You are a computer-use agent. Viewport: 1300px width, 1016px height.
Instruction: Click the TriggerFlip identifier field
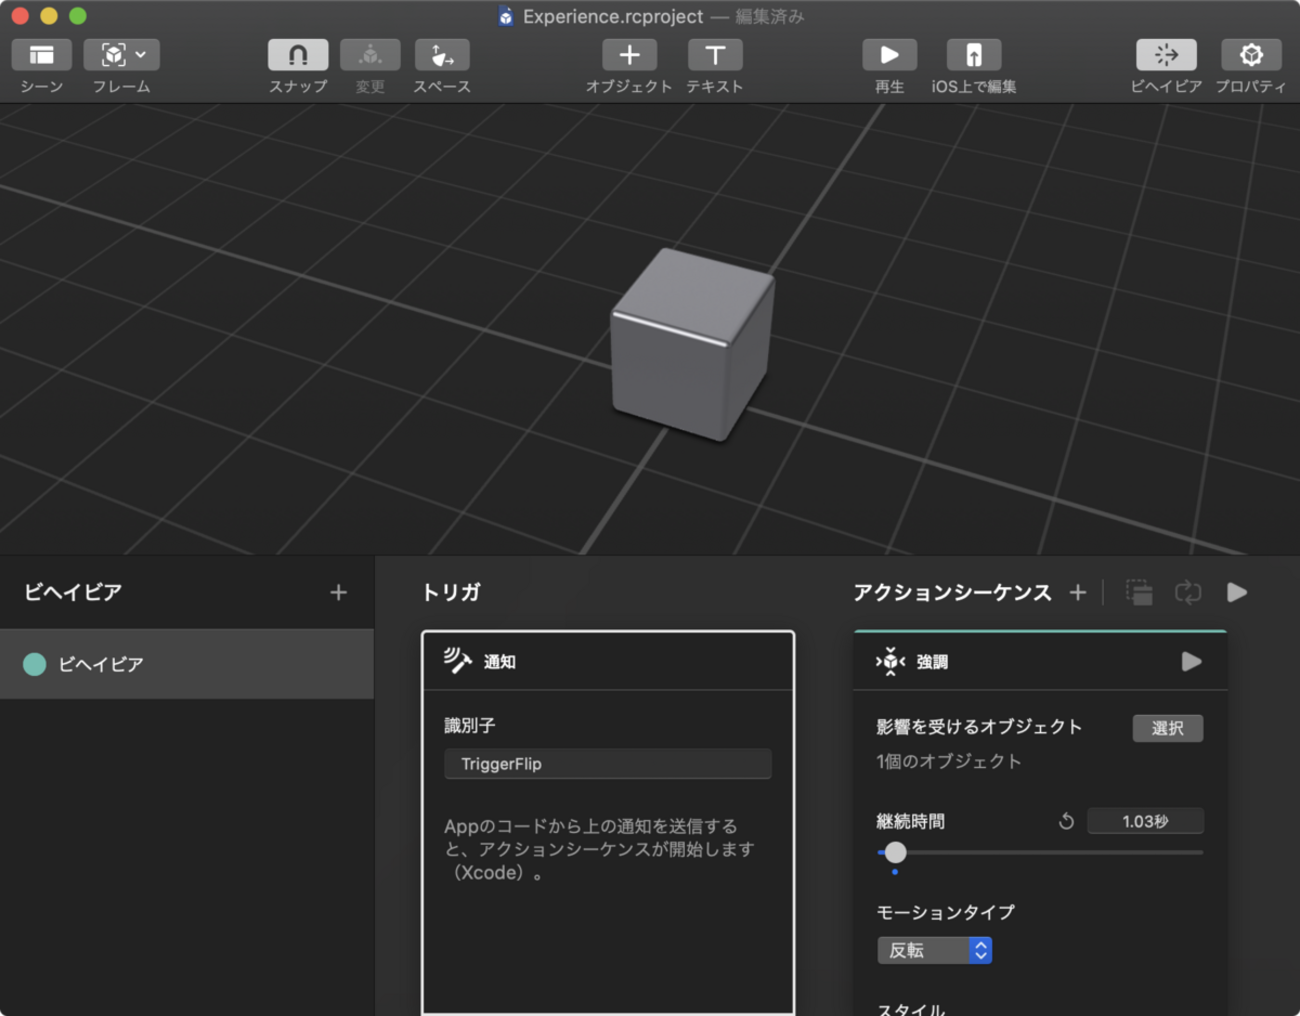[x=607, y=764]
